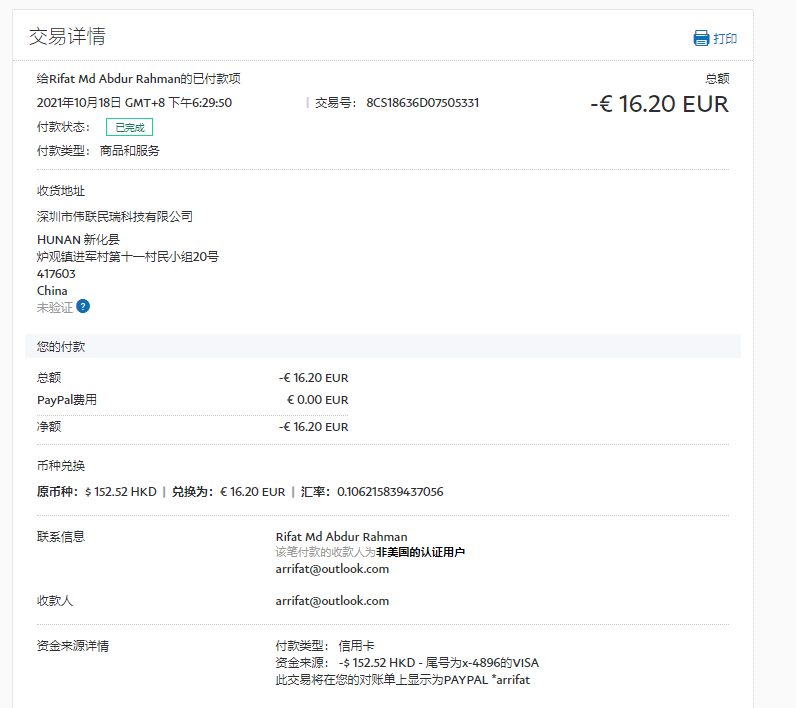Image resolution: width=796 pixels, height=708 pixels.
Task: Open the help icon beside 未验证
Action: pyautogui.click(x=83, y=306)
